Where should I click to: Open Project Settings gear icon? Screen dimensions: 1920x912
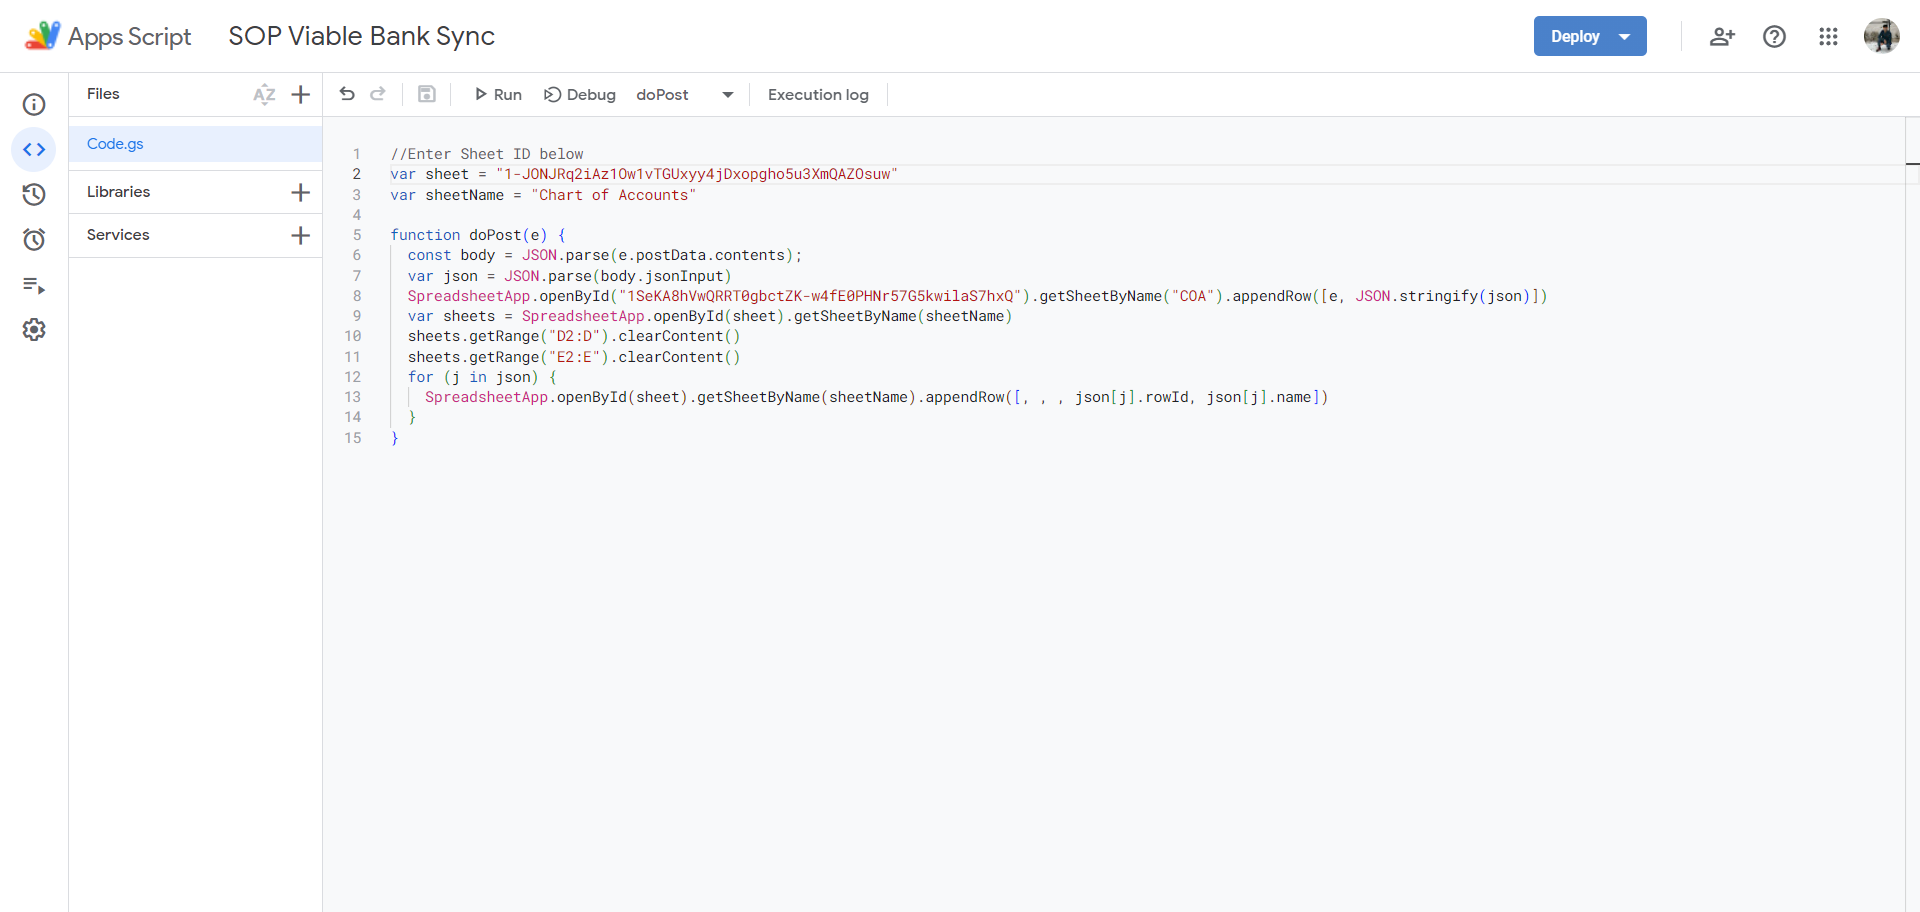click(34, 330)
